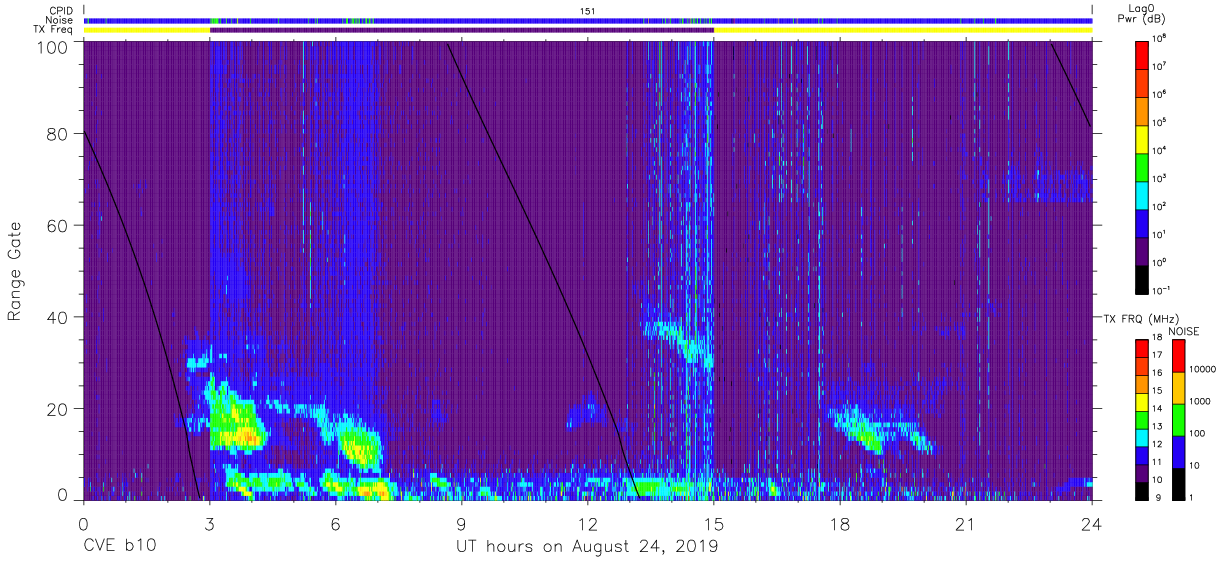Click the '1000' label on the NOISE legend

click(x=1200, y=400)
